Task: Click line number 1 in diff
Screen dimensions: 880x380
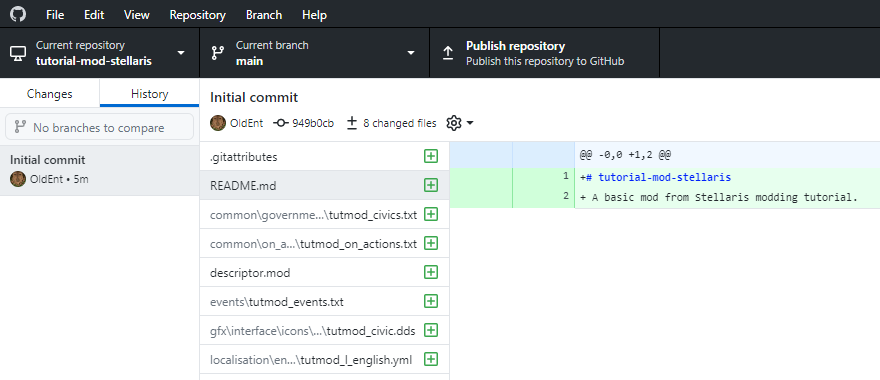Action: click(566, 176)
